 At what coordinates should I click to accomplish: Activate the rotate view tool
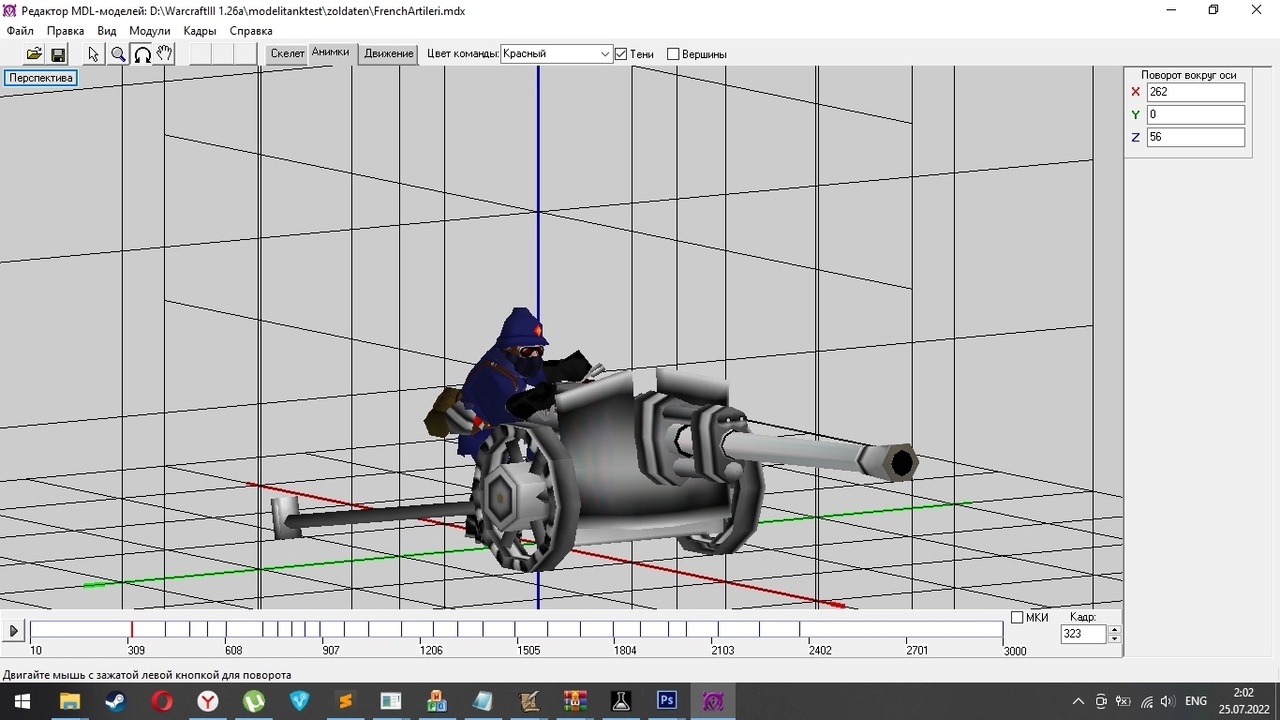click(x=142, y=54)
